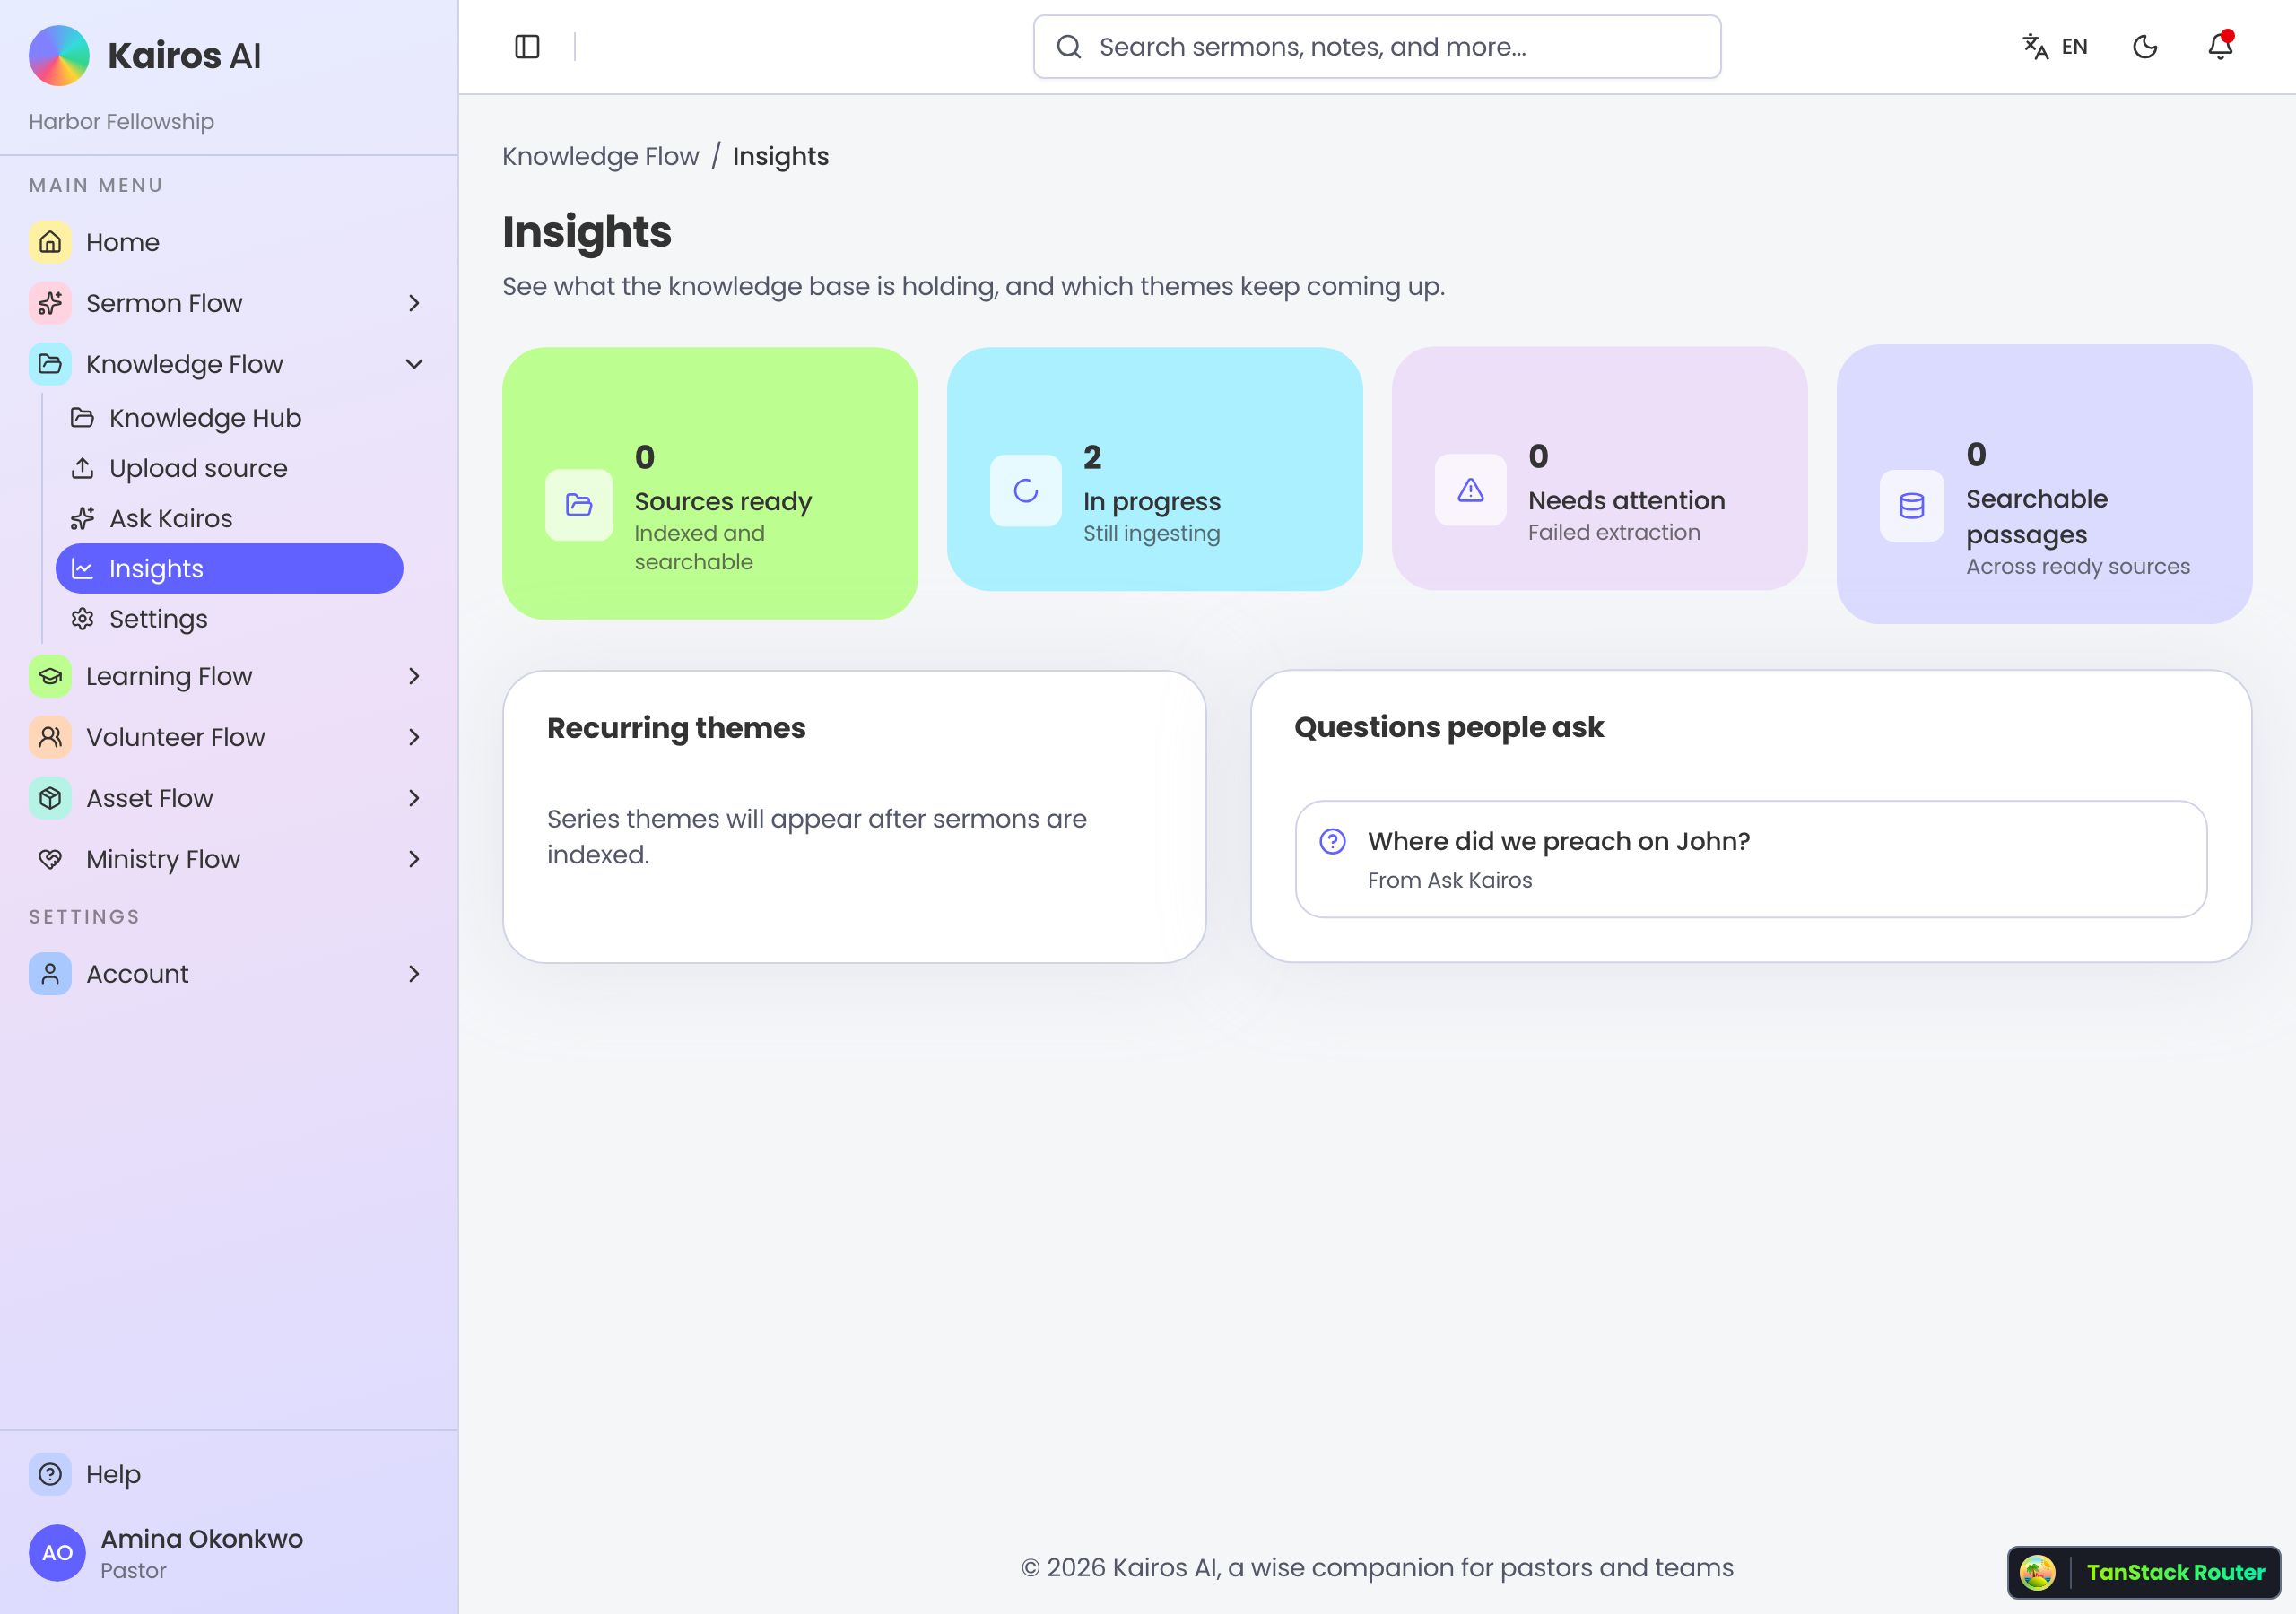Open the EN language selector
Screen dimensions: 2296x1614
pos(2055,47)
